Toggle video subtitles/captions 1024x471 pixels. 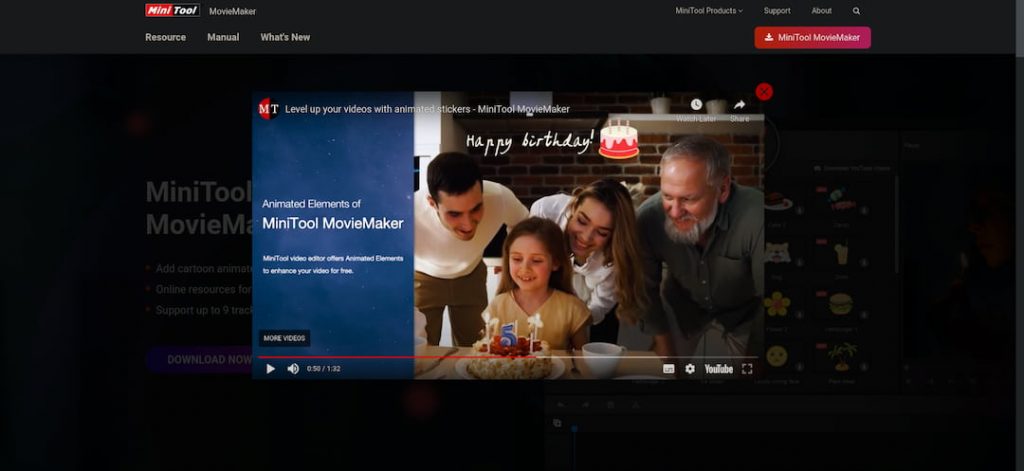pyautogui.click(x=668, y=369)
